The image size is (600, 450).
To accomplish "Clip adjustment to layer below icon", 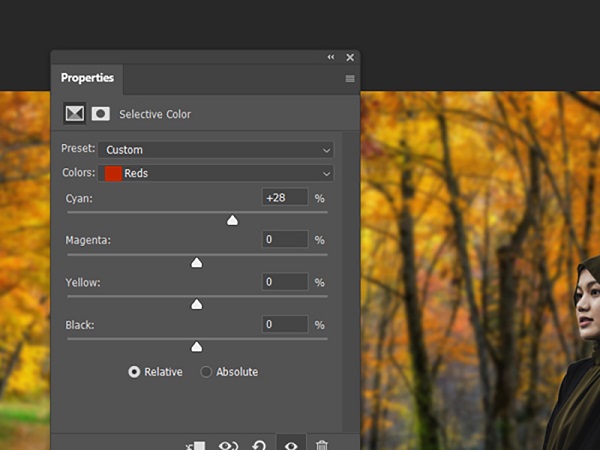I will click(196, 446).
